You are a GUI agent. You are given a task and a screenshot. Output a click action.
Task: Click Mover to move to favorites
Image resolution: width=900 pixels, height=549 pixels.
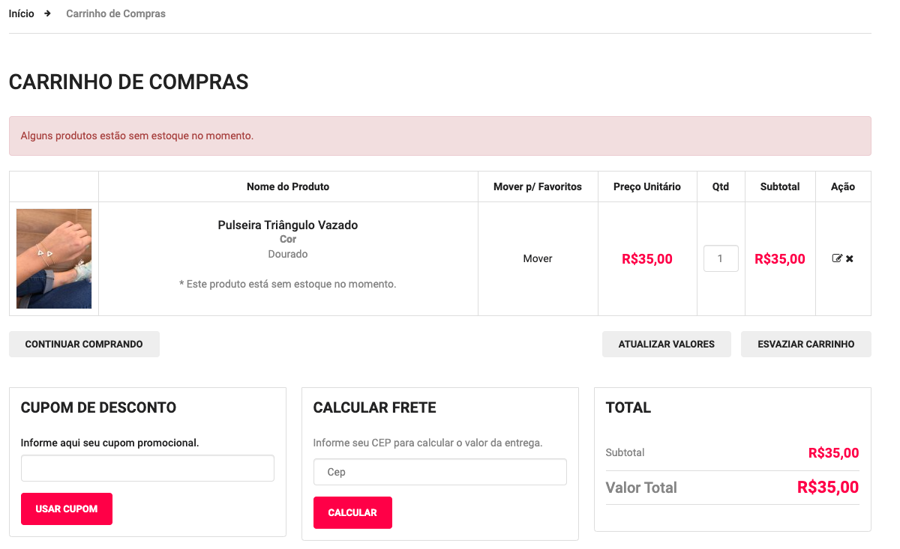(x=537, y=259)
